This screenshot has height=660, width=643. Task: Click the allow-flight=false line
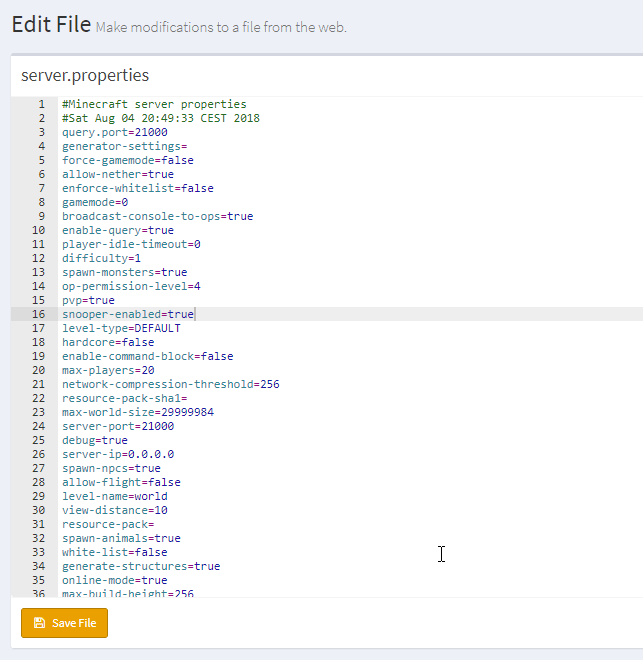(x=121, y=482)
